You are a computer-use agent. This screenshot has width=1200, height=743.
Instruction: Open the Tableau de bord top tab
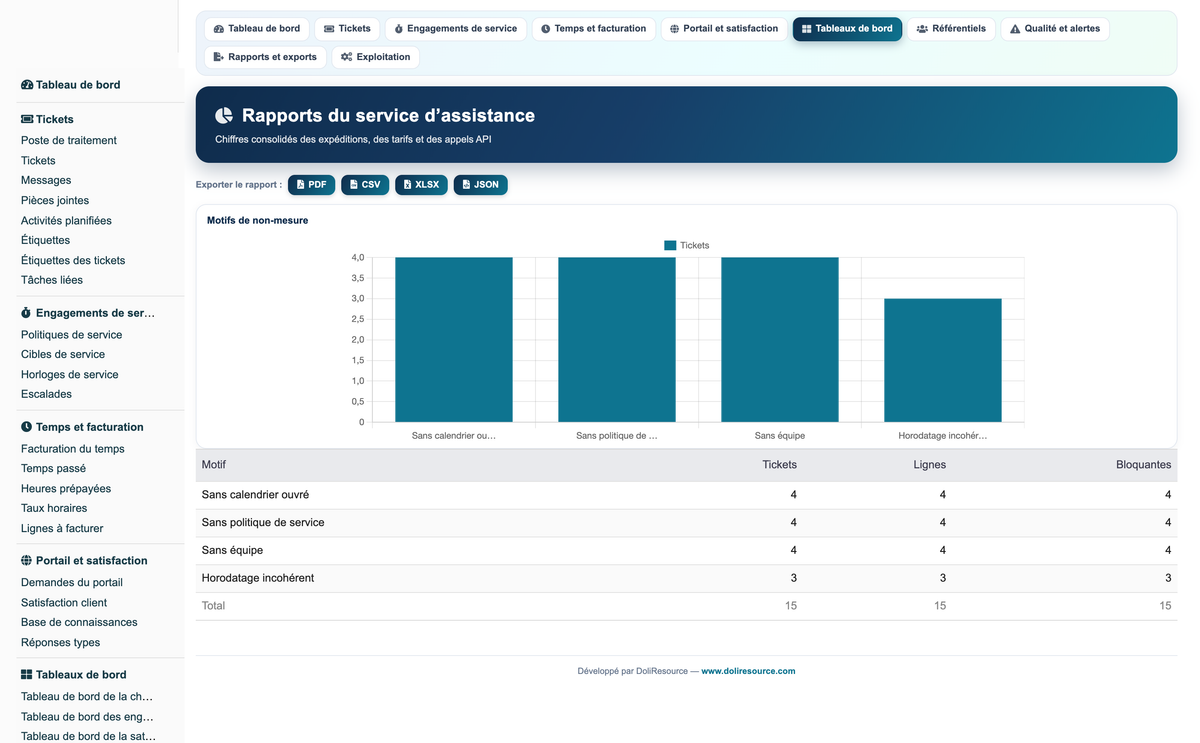[257, 29]
